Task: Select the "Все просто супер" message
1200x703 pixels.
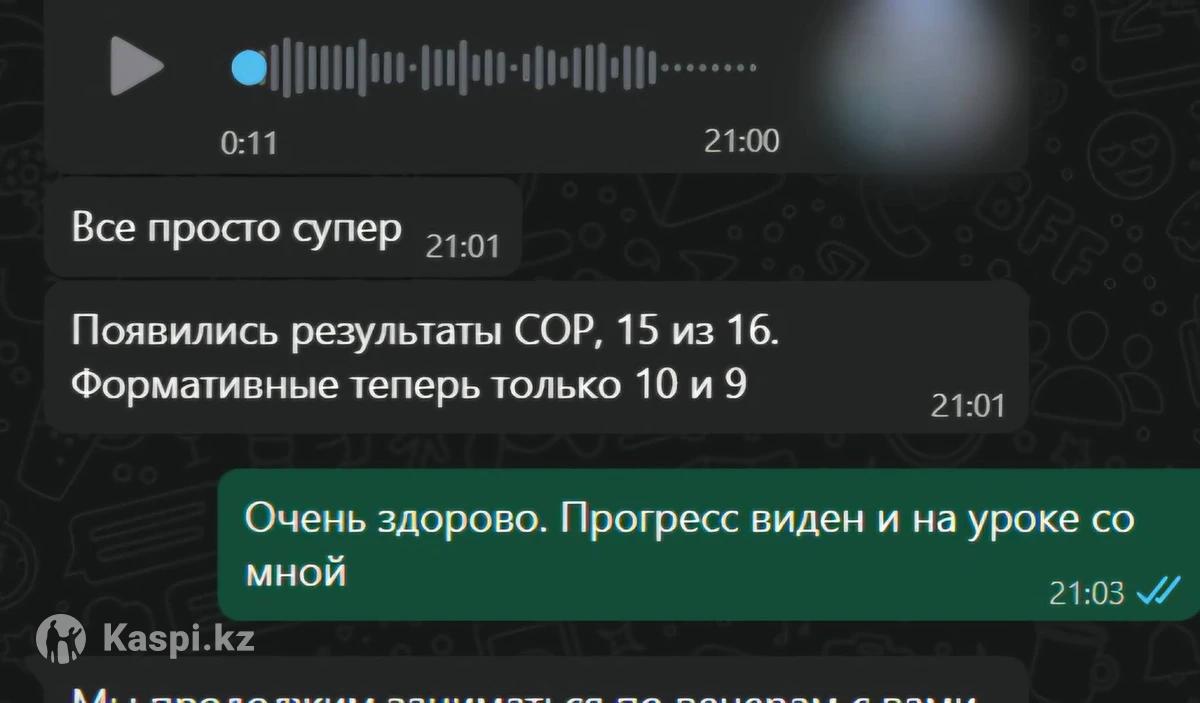Action: 237,228
